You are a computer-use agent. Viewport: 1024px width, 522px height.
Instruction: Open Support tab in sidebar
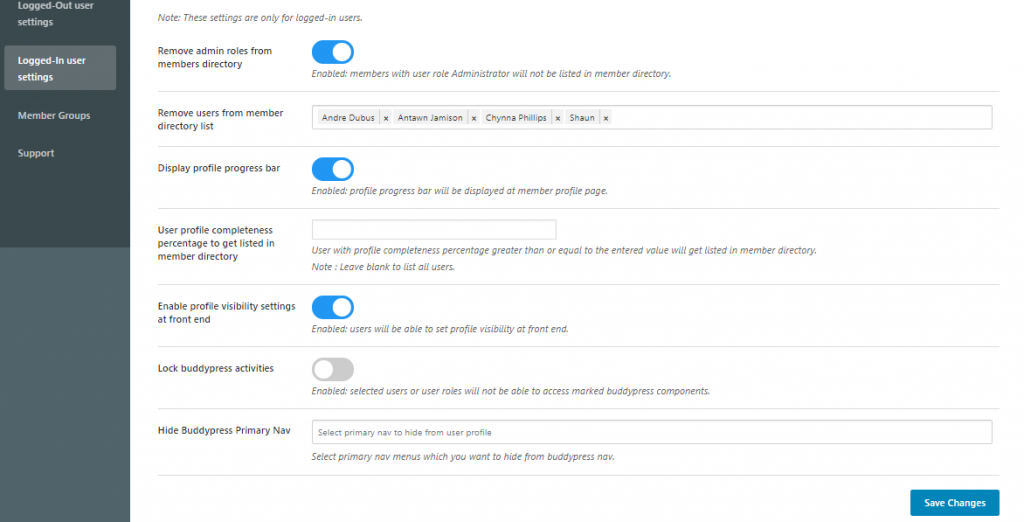pyautogui.click(x=36, y=153)
